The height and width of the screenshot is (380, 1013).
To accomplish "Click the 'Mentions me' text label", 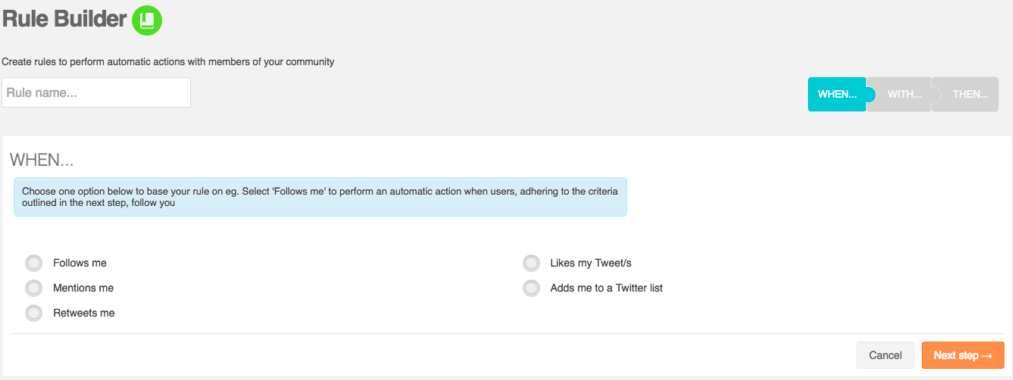I will point(83,288).
